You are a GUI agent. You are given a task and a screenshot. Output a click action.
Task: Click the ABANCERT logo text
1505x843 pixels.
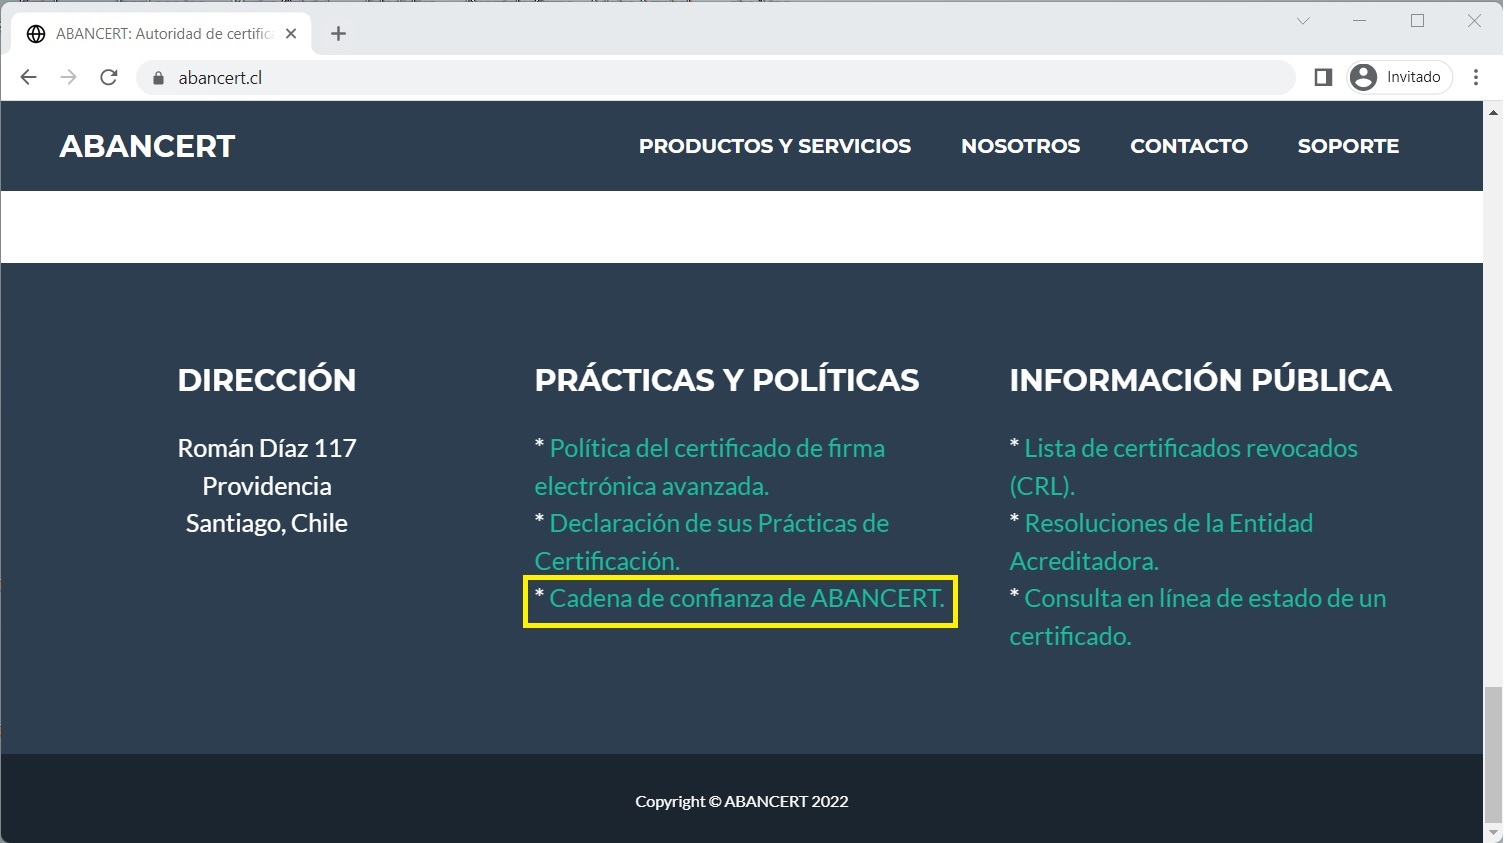coord(147,146)
